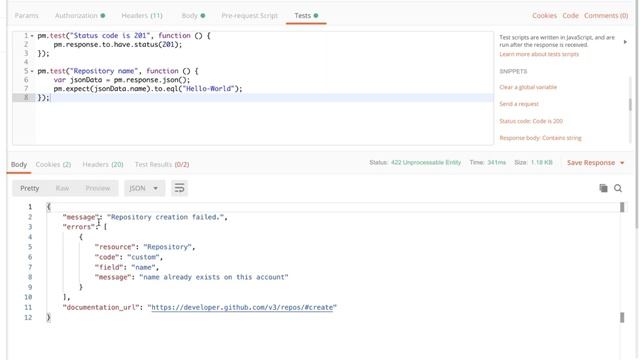640x360 pixels.
Task: Click the "resource": "Repository" line
Action: [144, 247]
